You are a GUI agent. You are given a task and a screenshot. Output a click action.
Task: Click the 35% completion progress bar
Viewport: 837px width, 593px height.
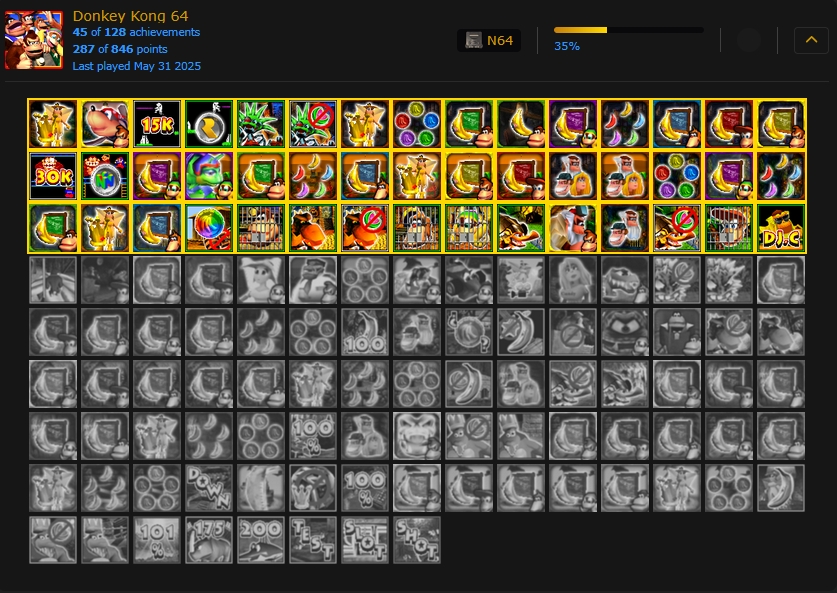(x=628, y=30)
